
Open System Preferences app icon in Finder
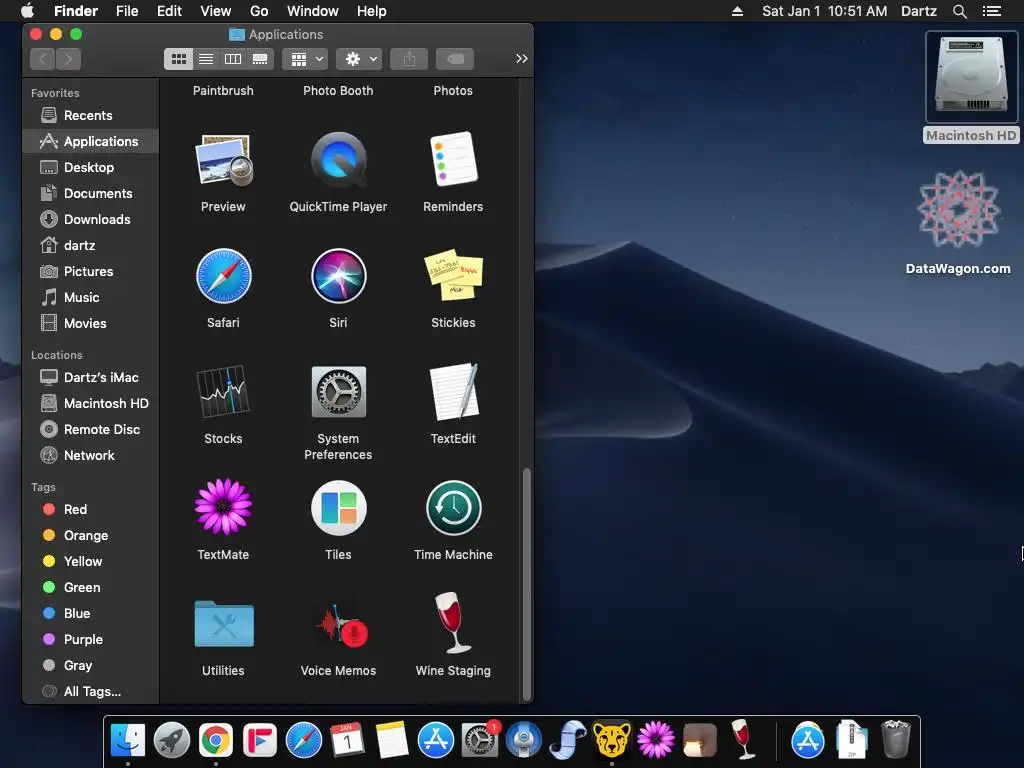[338, 391]
